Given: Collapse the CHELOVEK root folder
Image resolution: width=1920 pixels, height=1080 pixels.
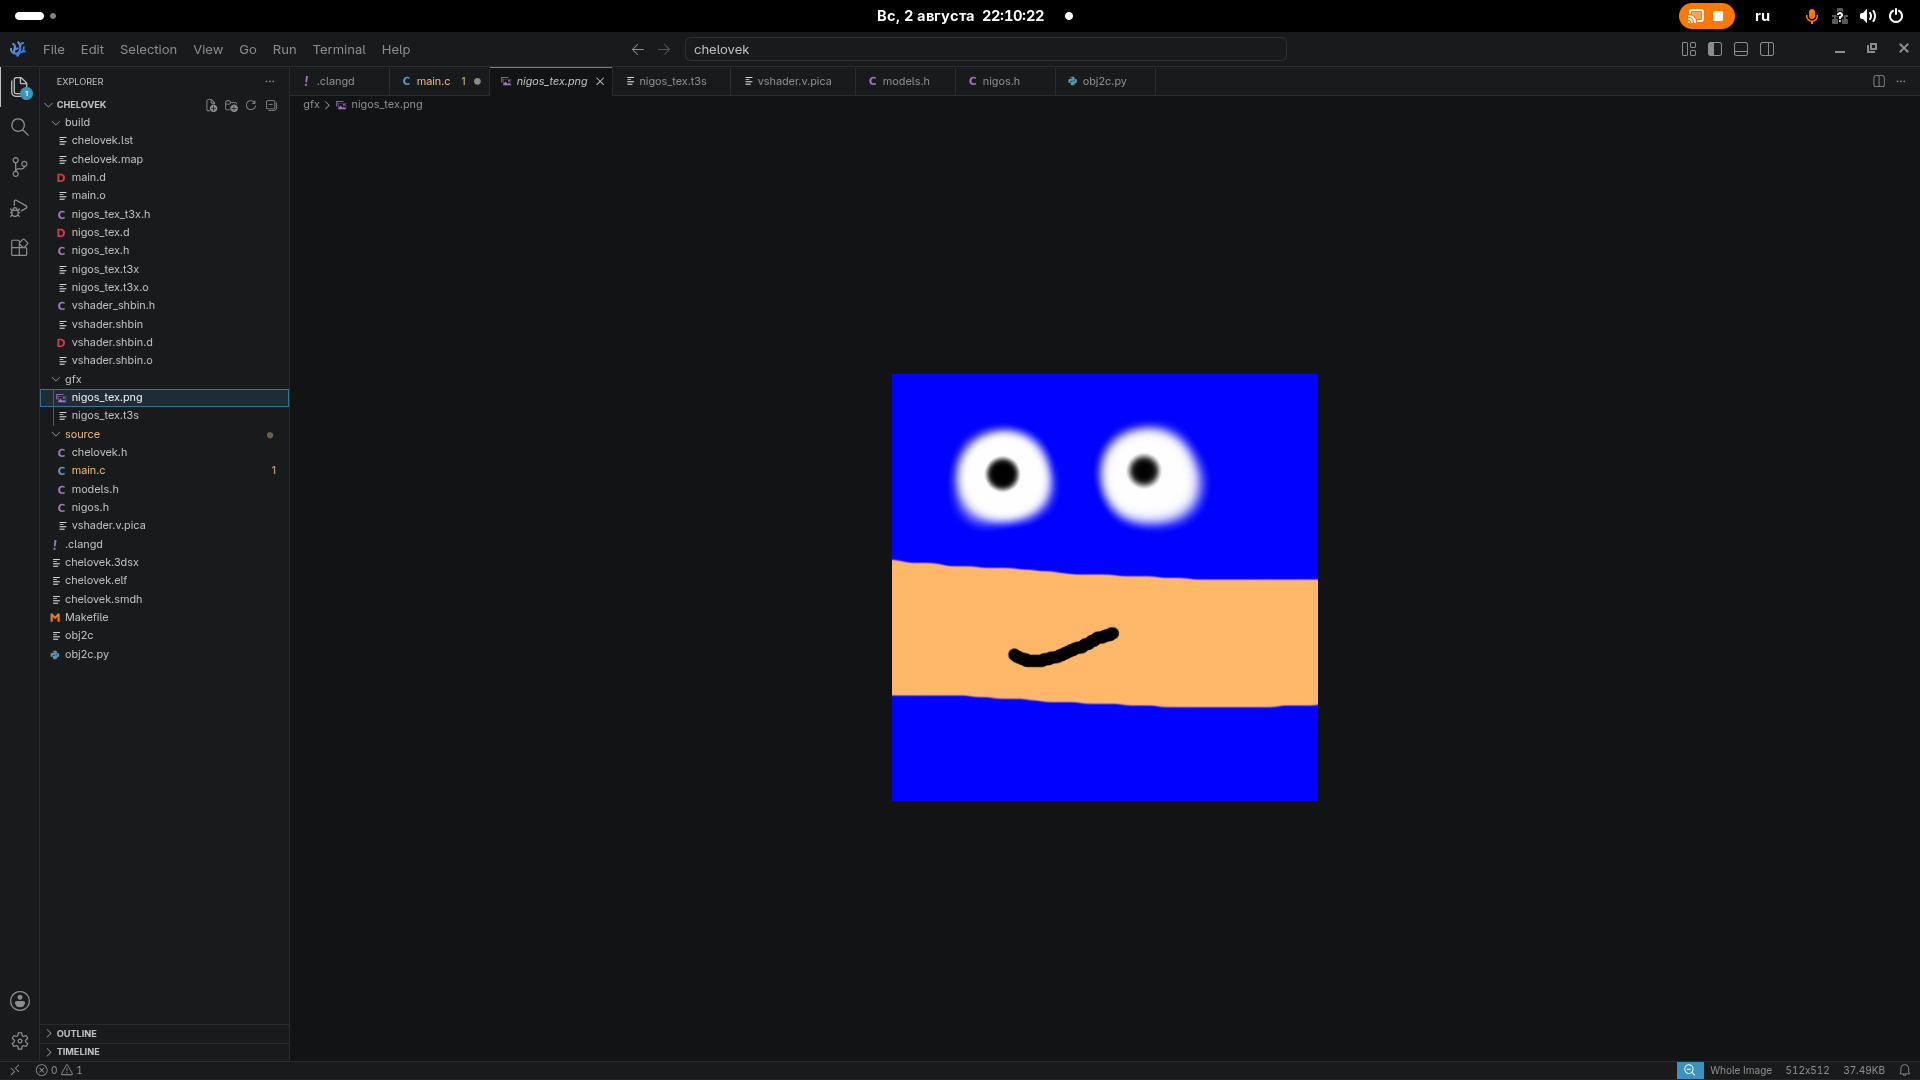Looking at the screenshot, I should (x=48, y=105).
